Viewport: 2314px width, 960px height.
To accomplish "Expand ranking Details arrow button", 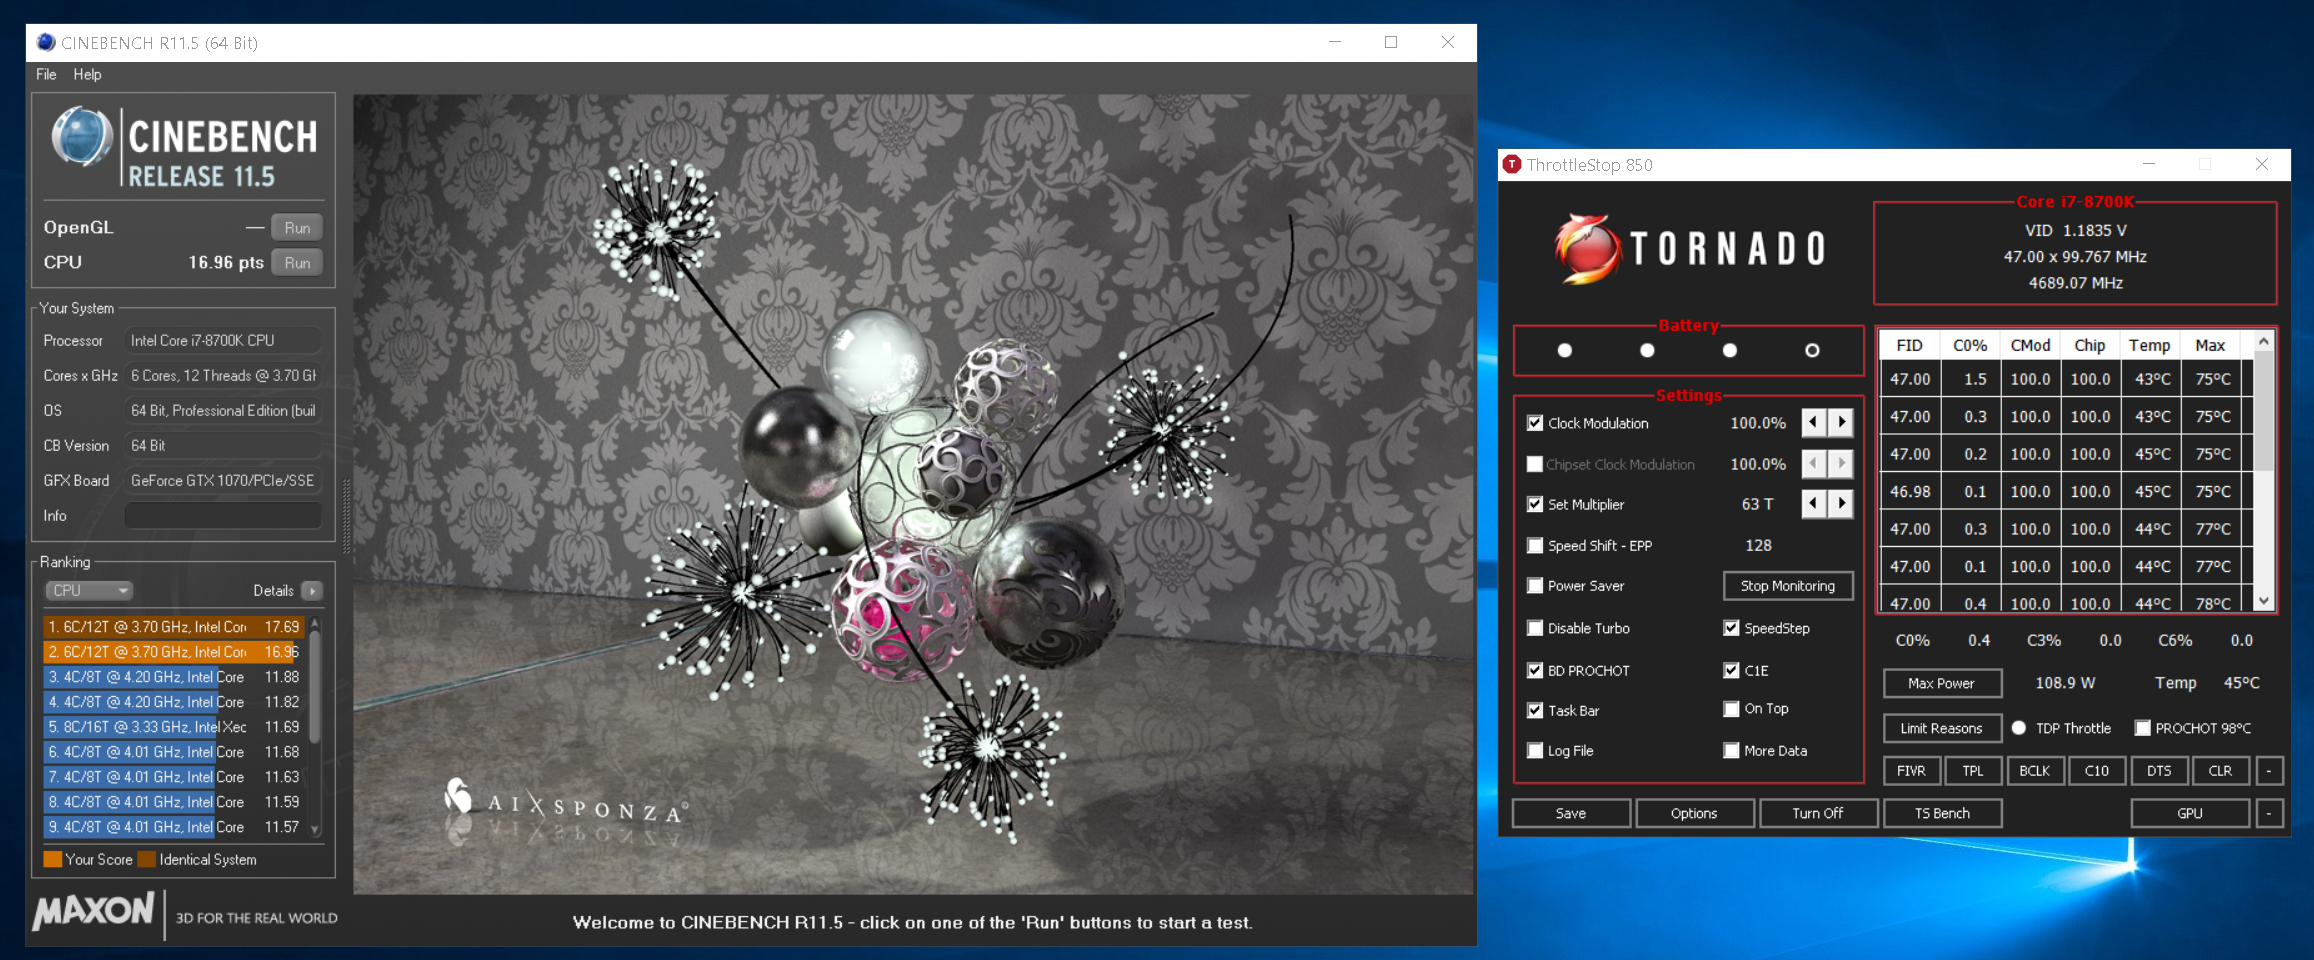I will pyautogui.click(x=312, y=591).
